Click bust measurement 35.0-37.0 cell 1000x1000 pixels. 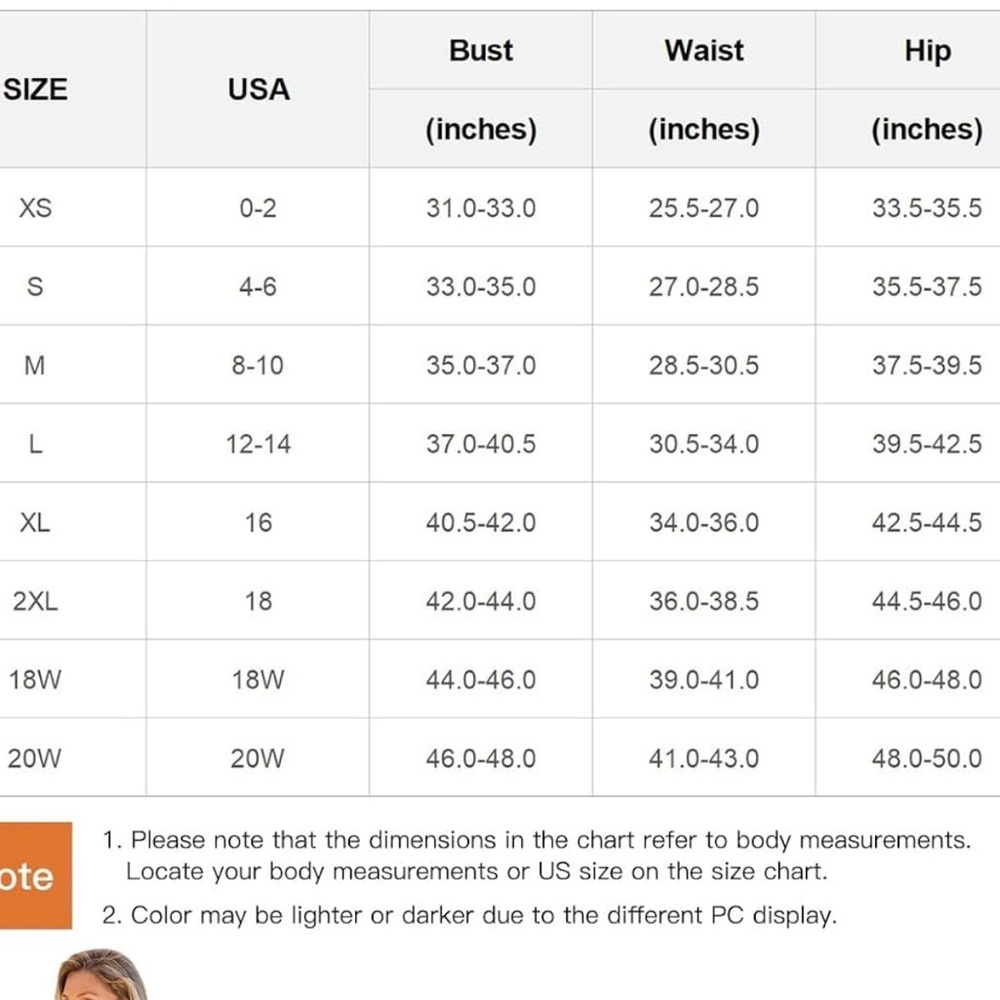click(481, 365)
